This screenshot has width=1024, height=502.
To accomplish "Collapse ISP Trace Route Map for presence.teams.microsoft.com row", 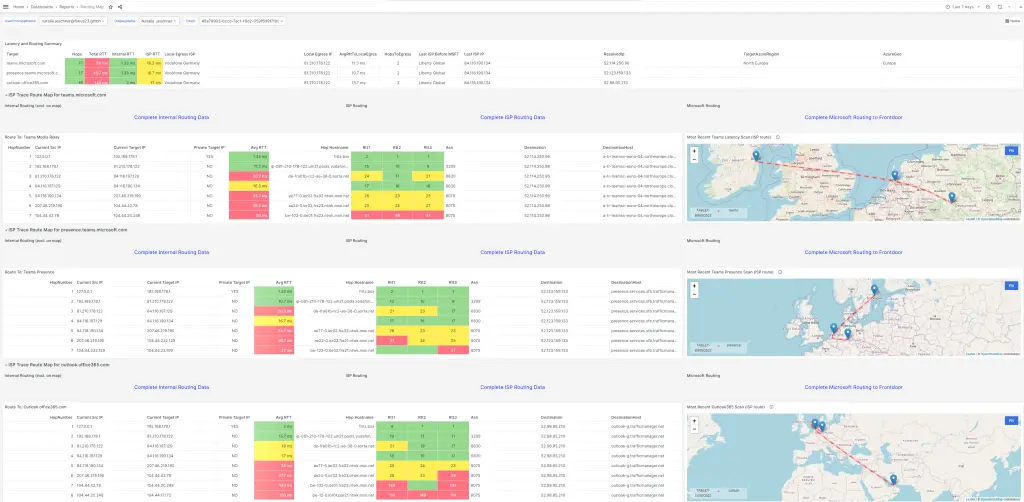I will point(66,230).
